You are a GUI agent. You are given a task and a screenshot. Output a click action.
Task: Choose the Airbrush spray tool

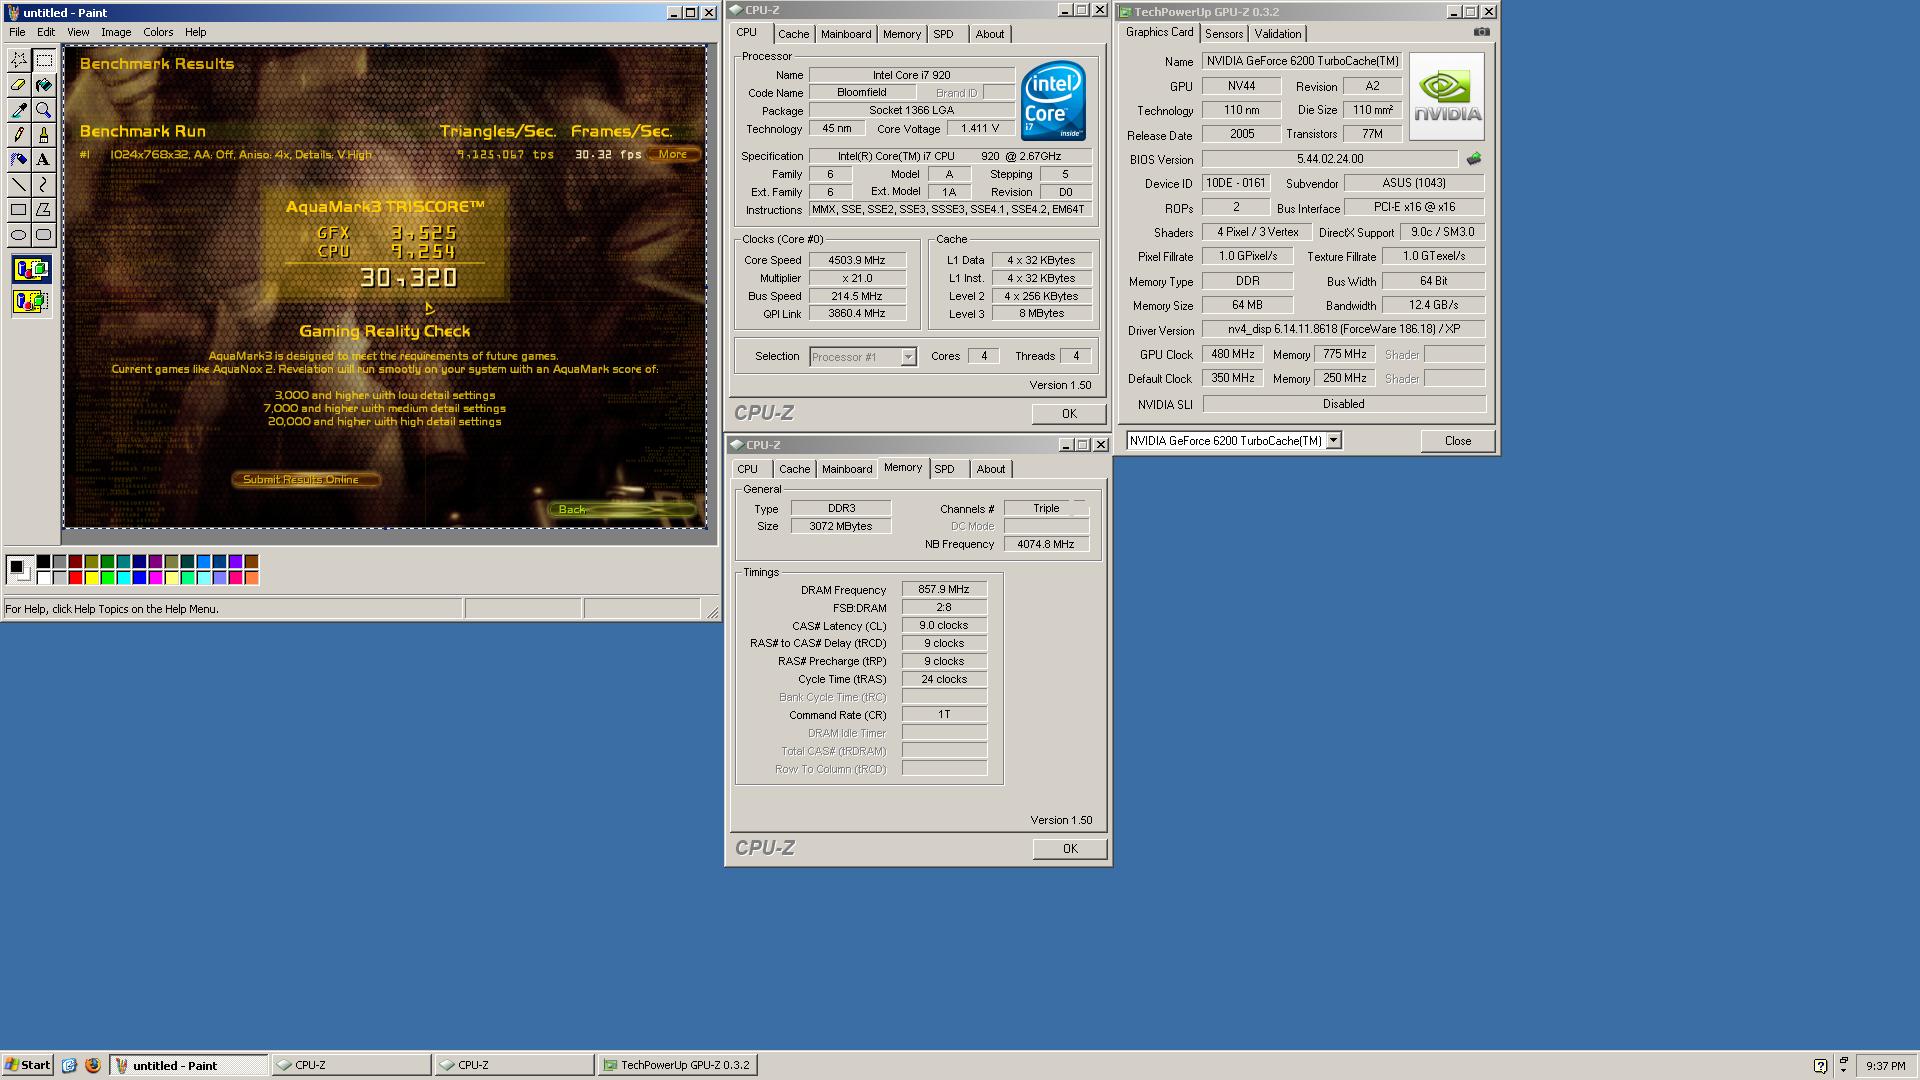click(18, 160)
